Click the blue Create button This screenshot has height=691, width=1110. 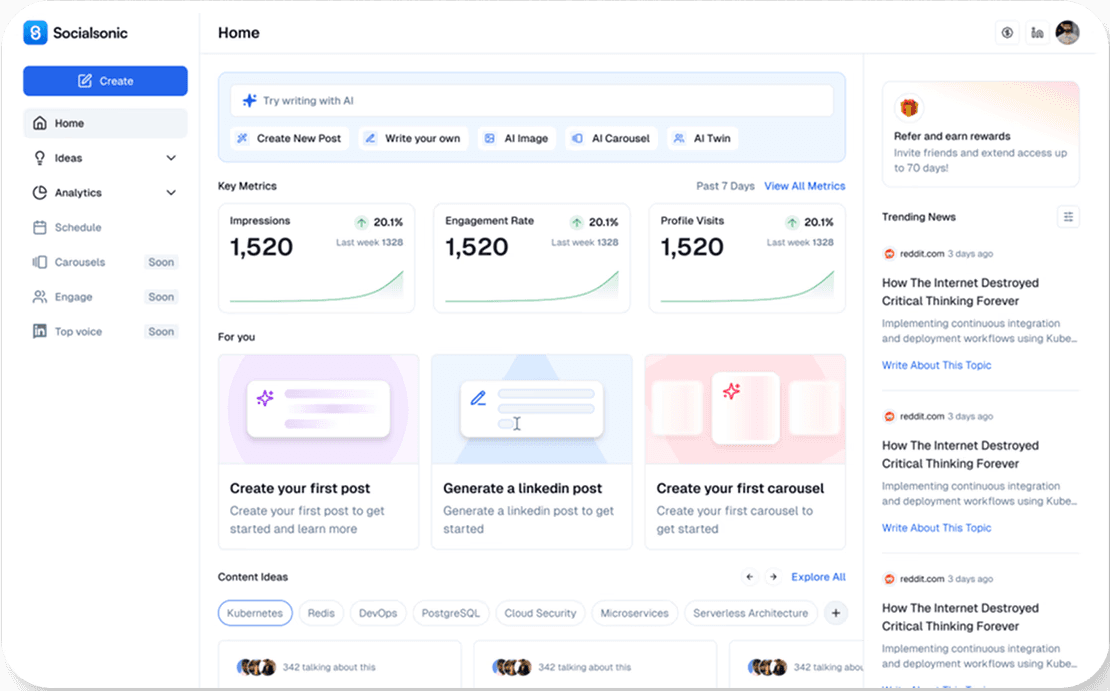tap(105, 81)
